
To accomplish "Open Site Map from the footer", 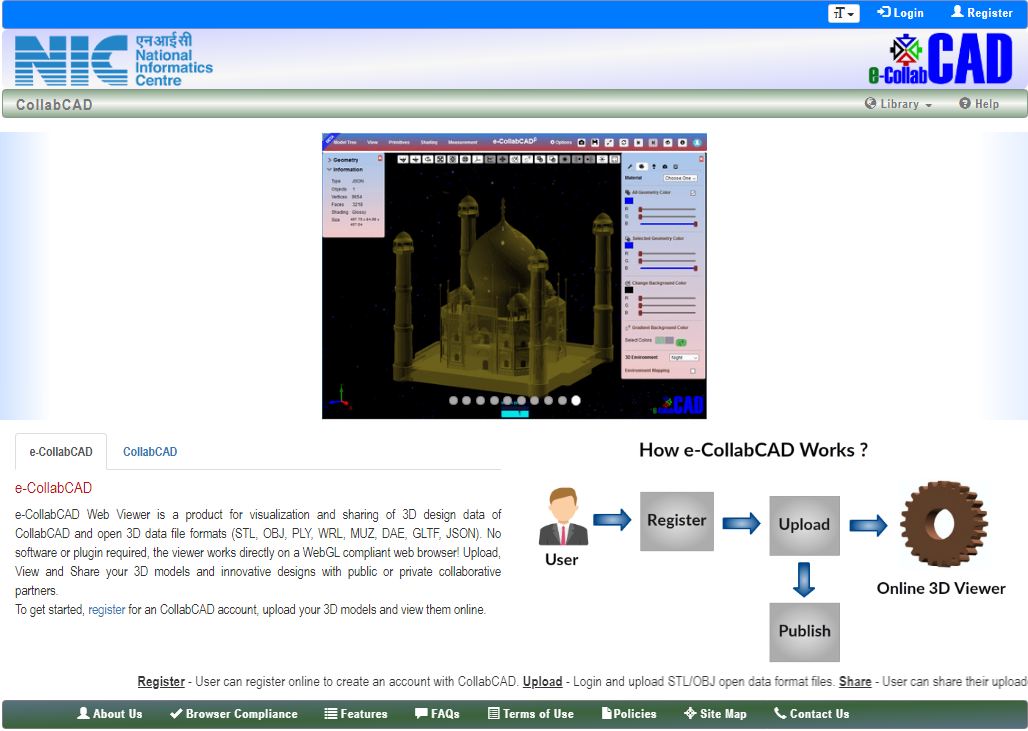I will [715, 714].
